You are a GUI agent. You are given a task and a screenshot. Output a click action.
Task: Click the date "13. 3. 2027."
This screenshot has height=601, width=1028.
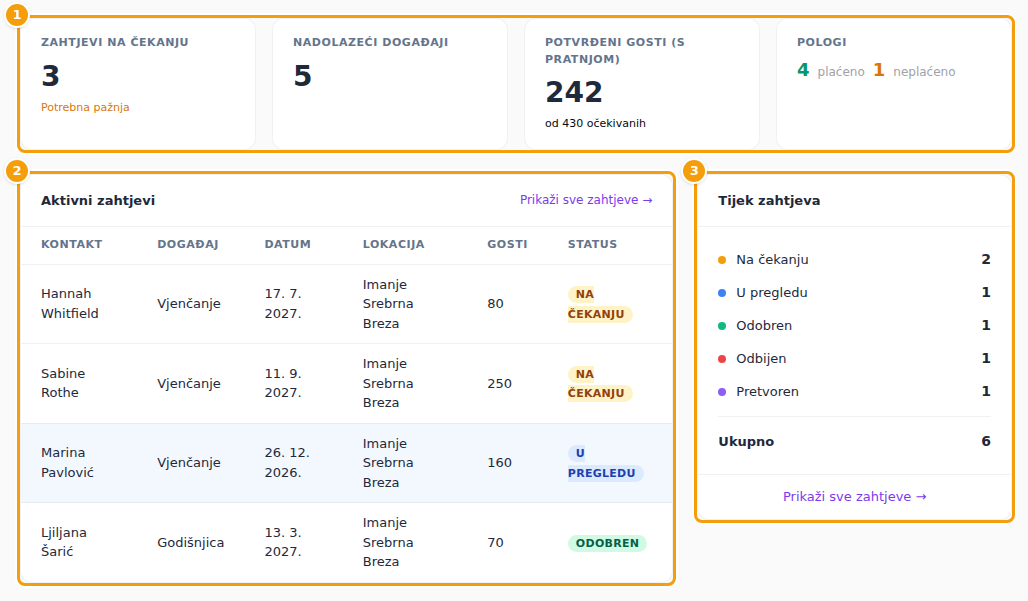[x=283, y=542]
